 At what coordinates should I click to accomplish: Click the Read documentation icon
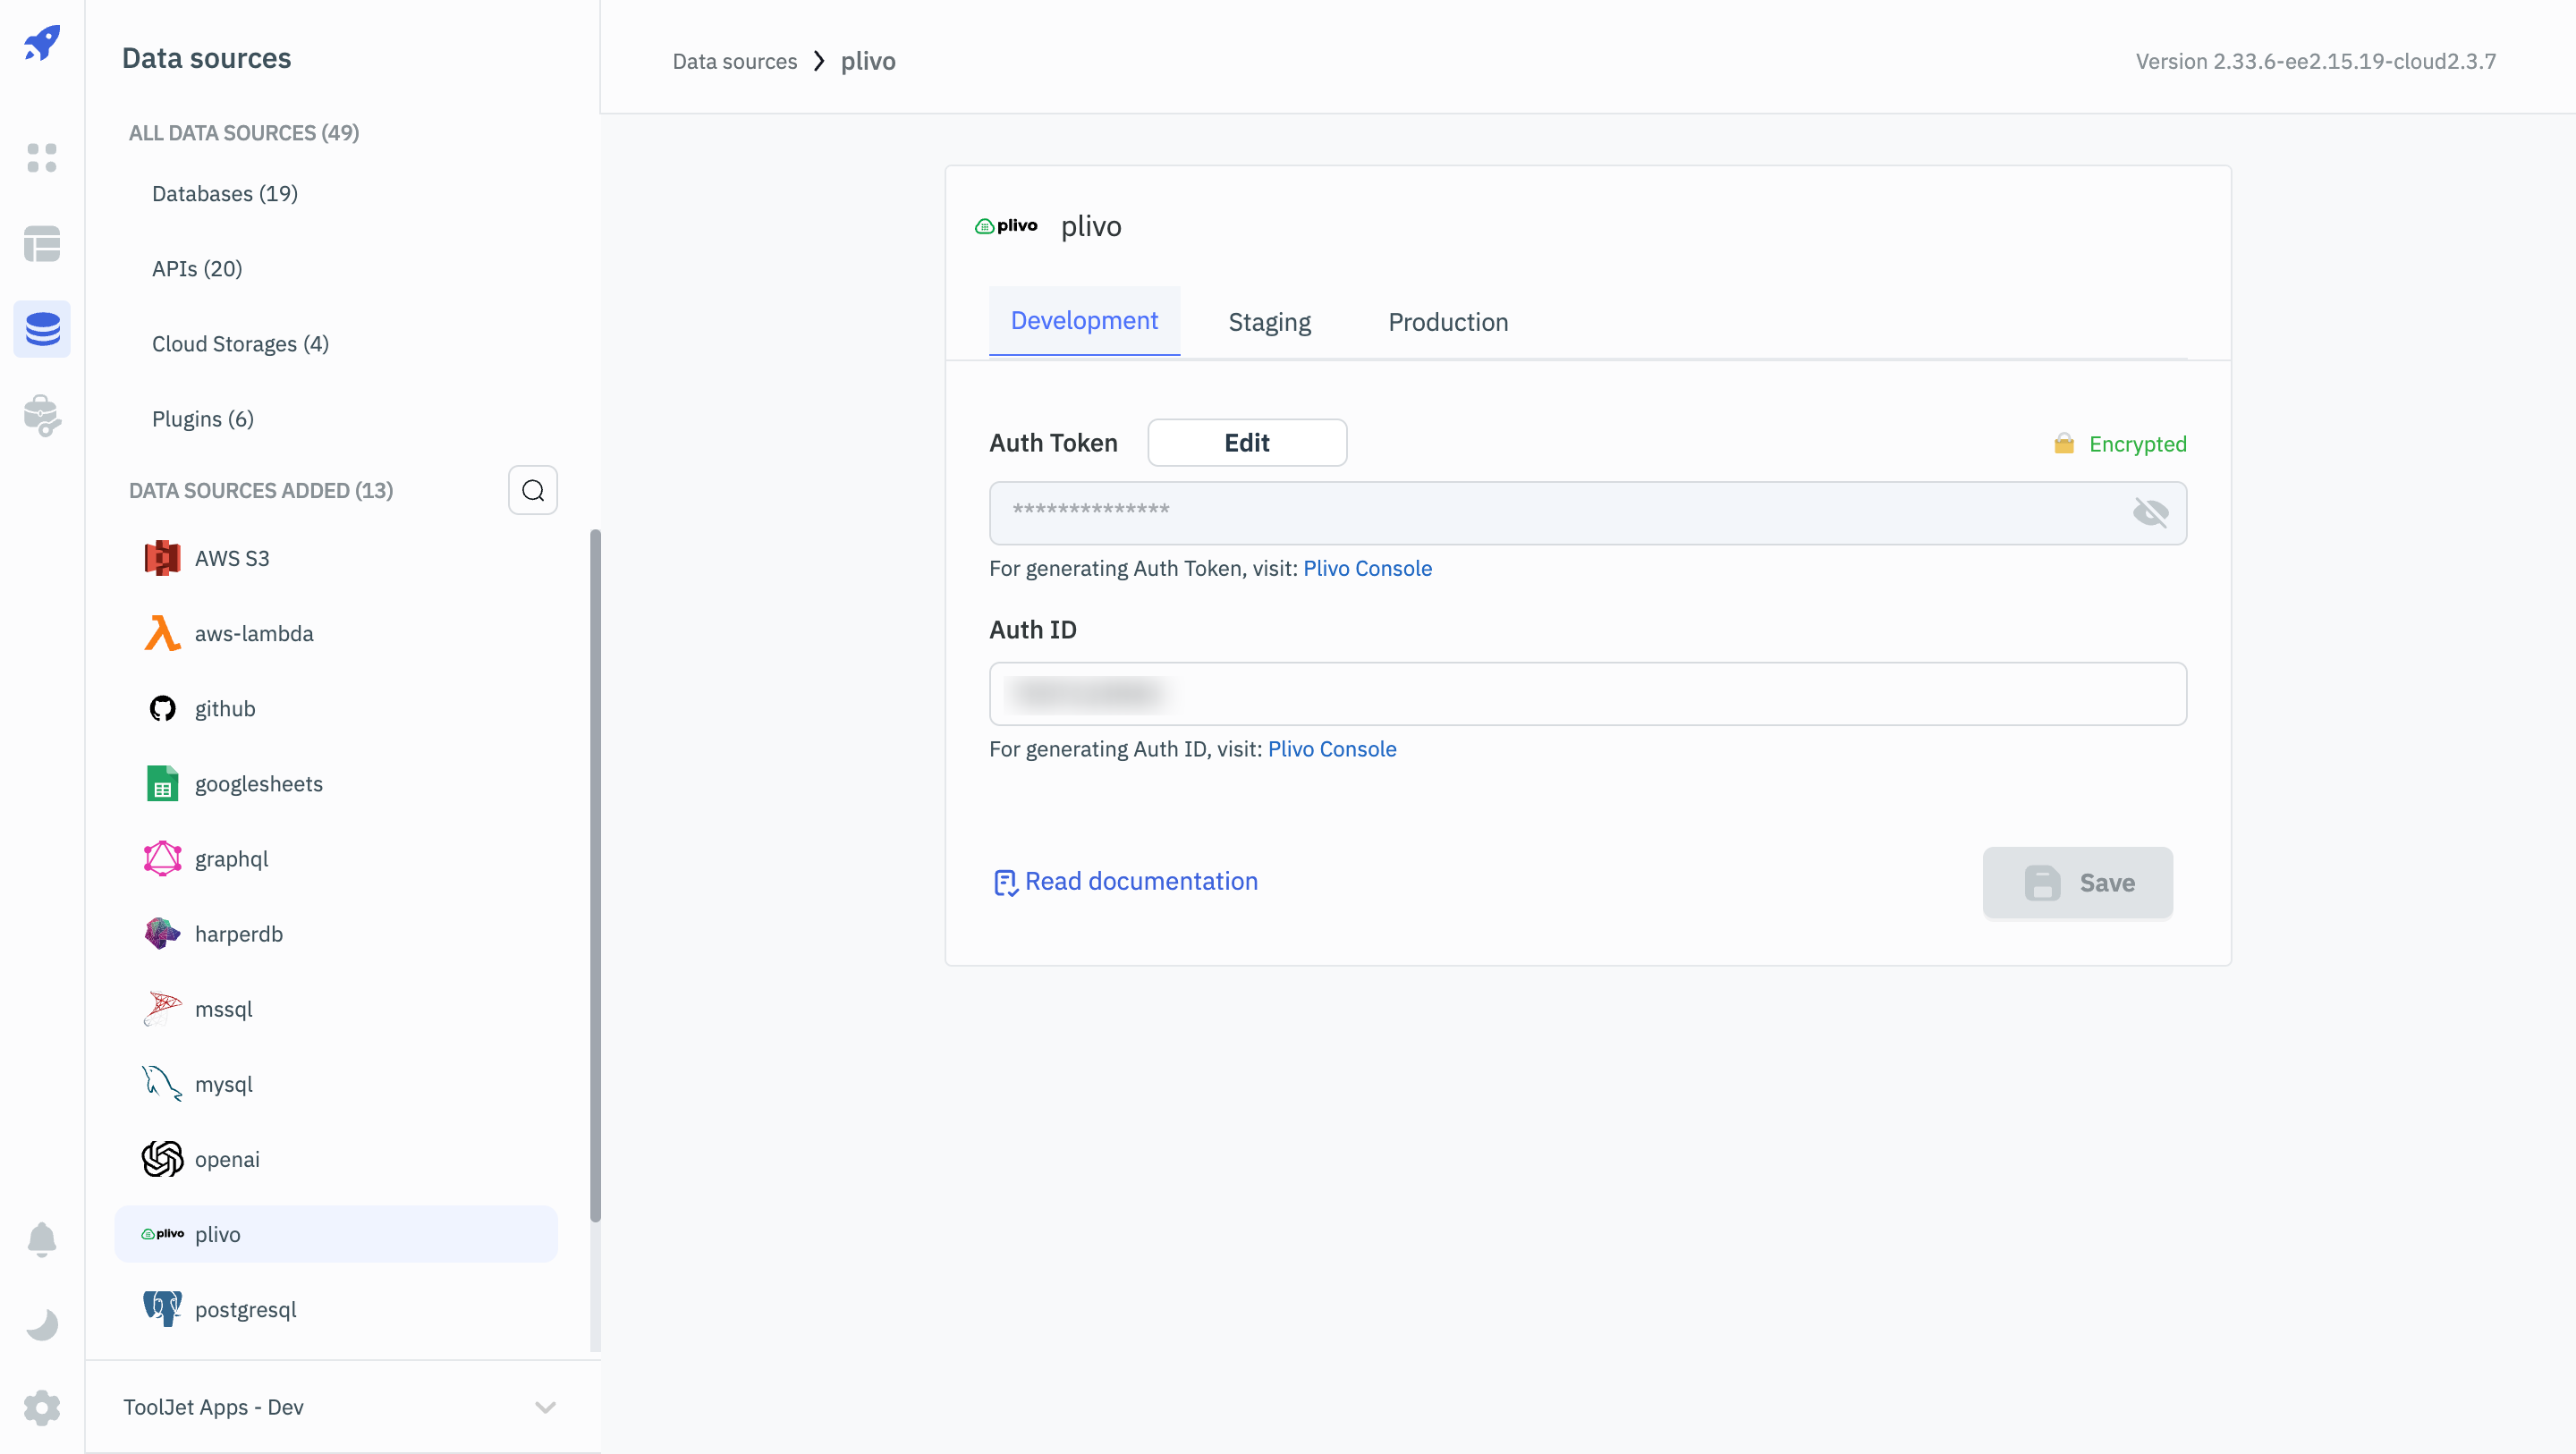1005,882
